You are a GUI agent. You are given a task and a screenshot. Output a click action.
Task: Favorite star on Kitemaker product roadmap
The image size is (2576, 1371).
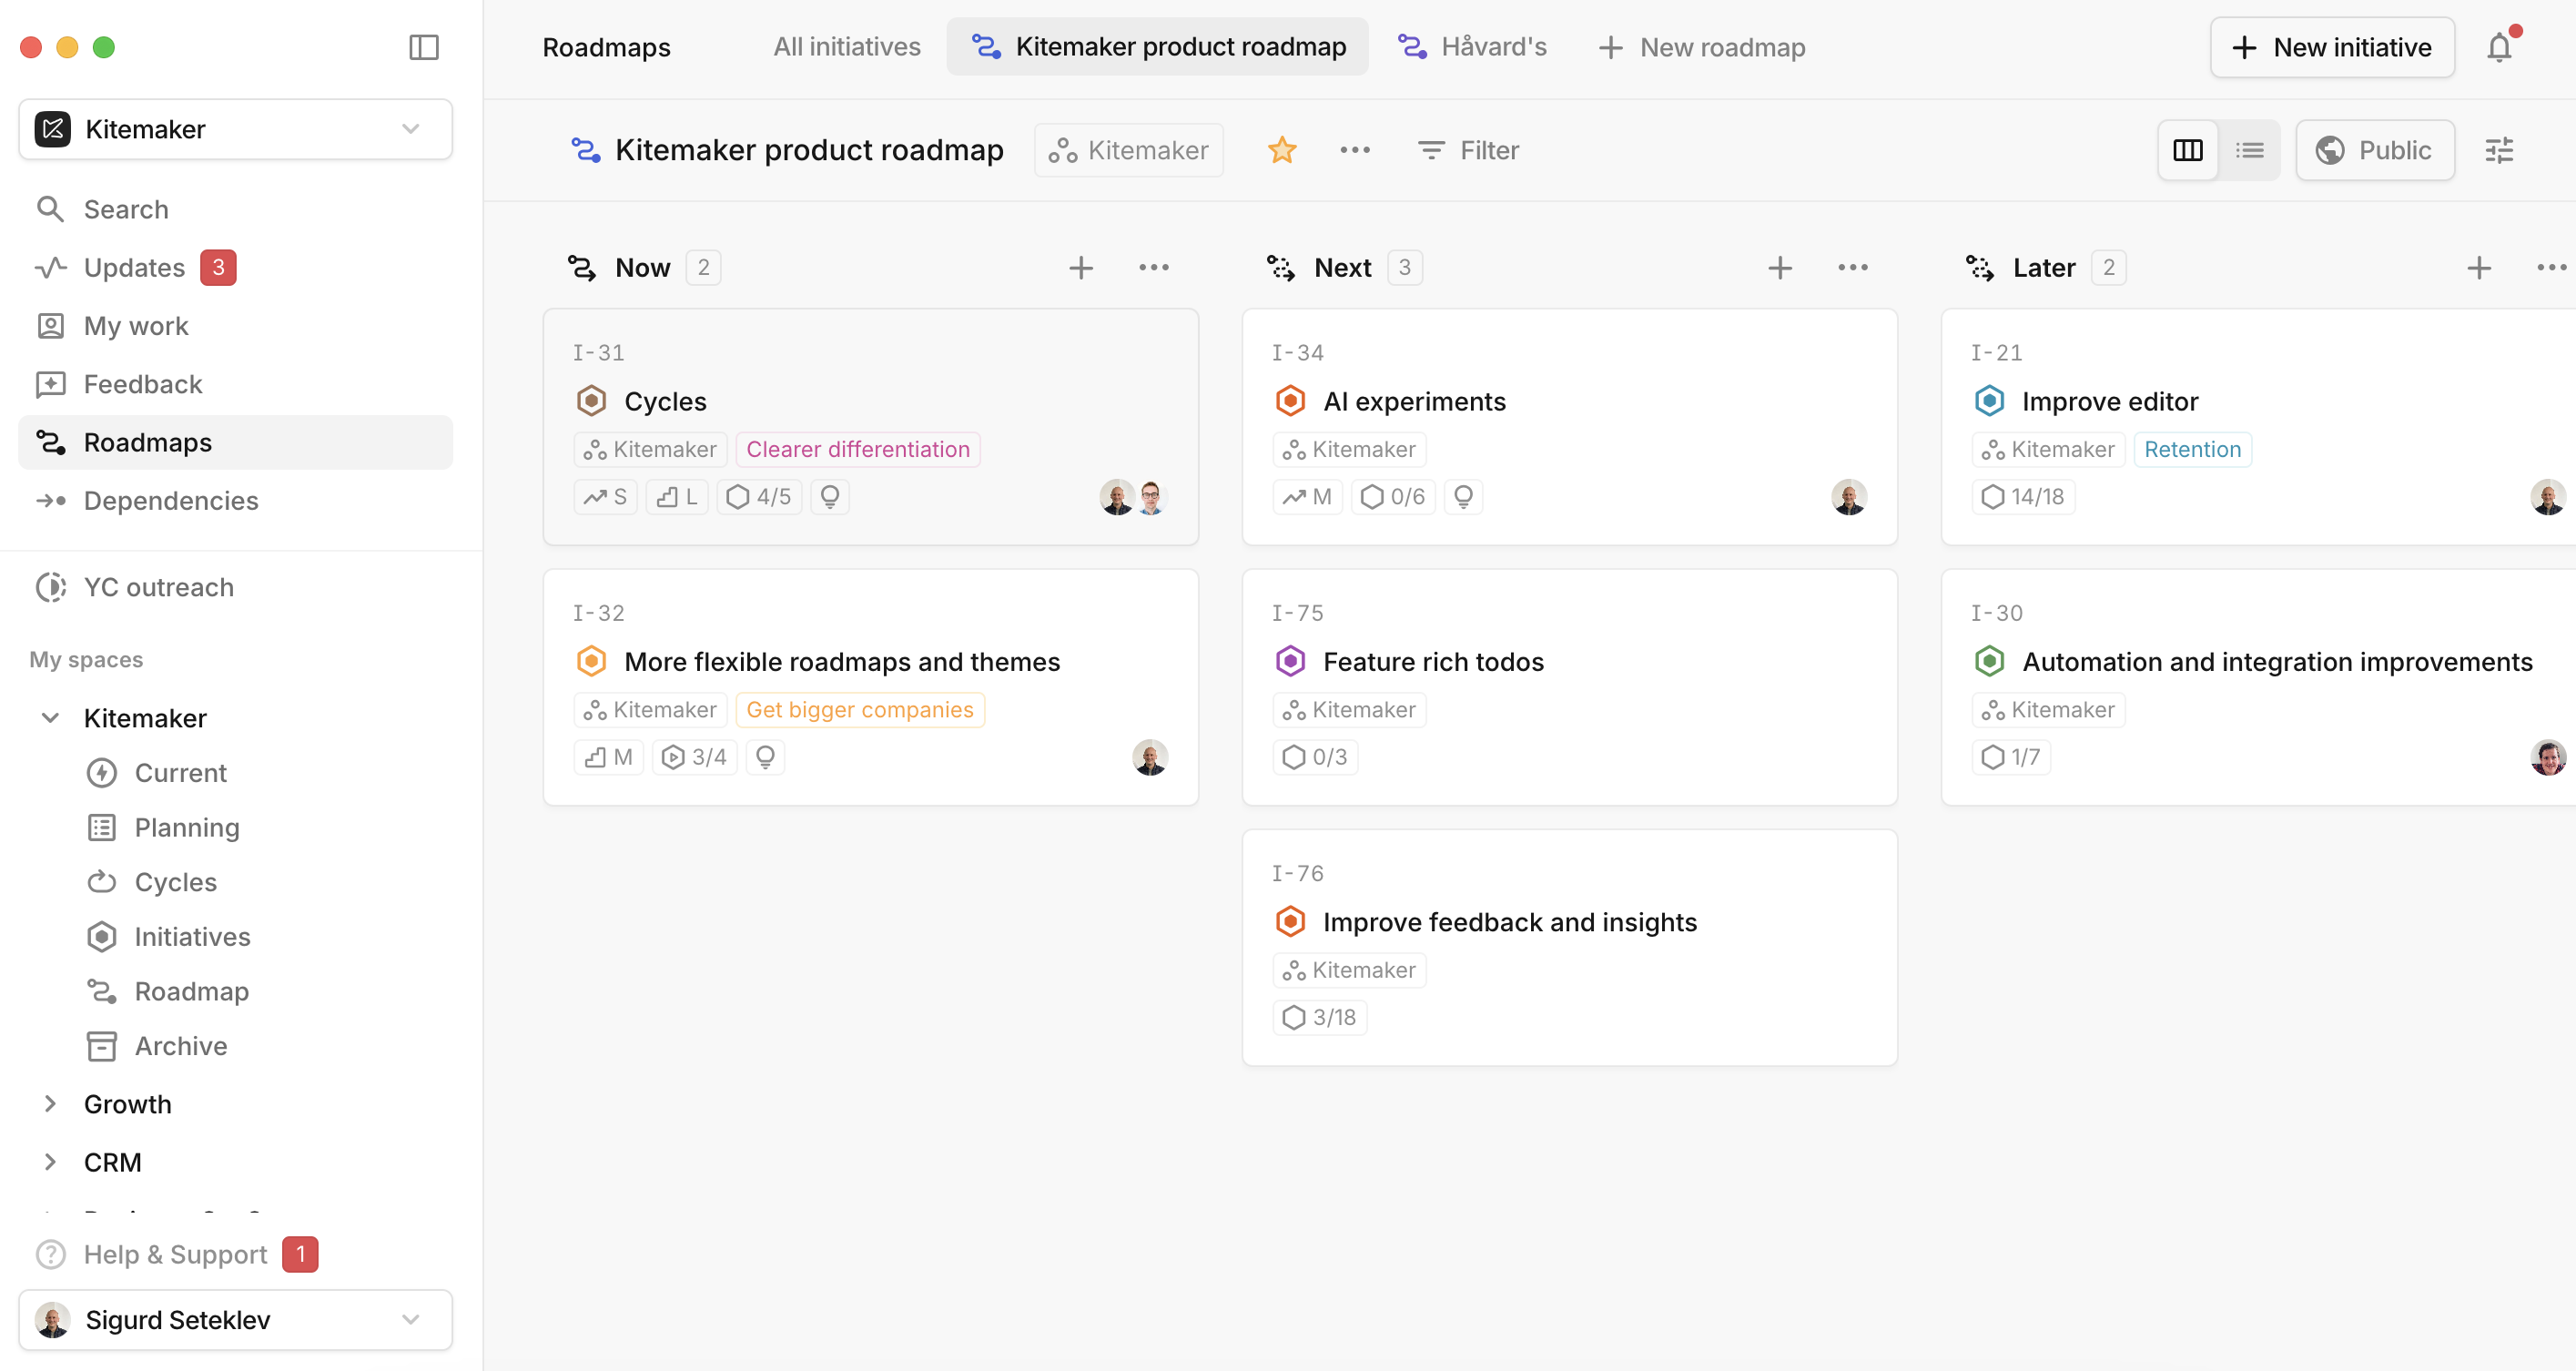point(1281,150)
